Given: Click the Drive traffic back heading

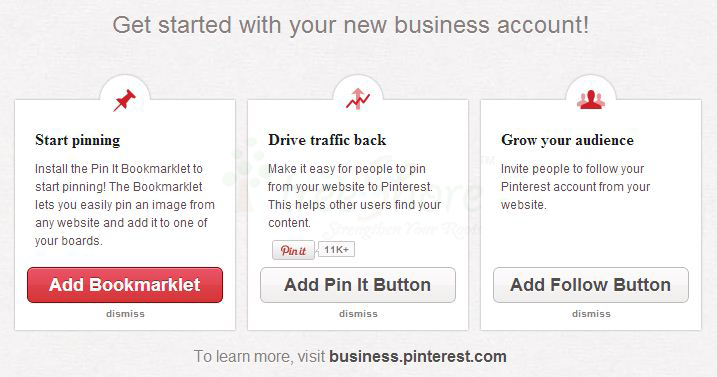Looking at the screenshot, I should click(x=327, y=140).
